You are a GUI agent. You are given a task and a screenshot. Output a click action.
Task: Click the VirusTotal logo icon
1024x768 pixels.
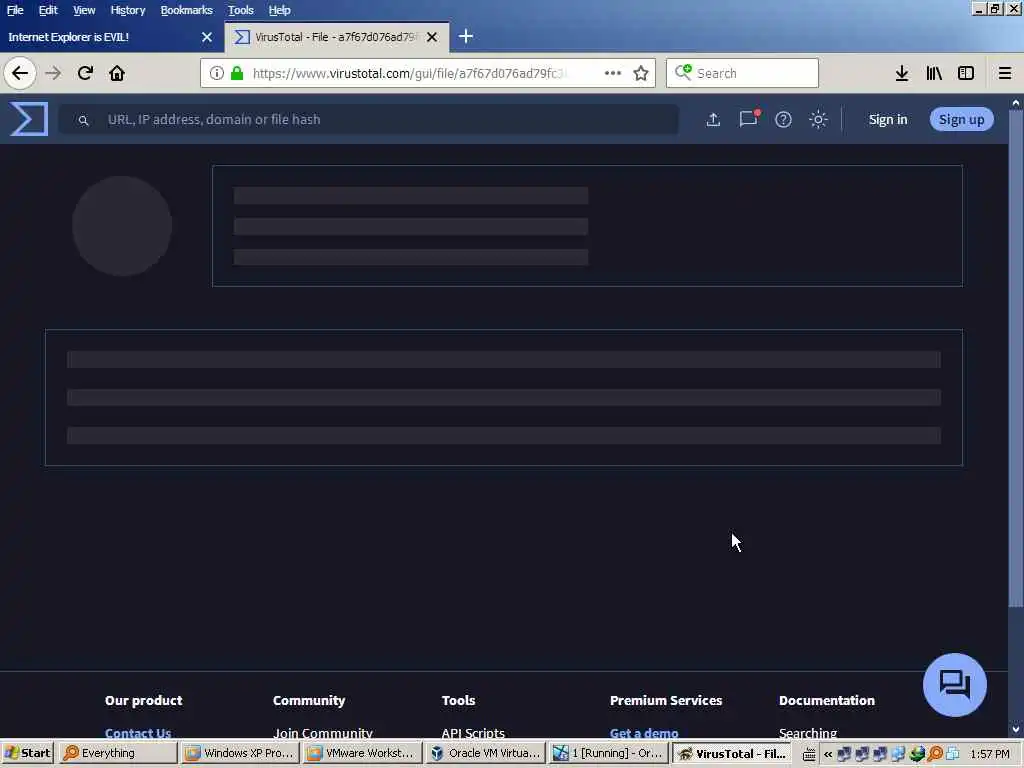click(x=29, y=119)
